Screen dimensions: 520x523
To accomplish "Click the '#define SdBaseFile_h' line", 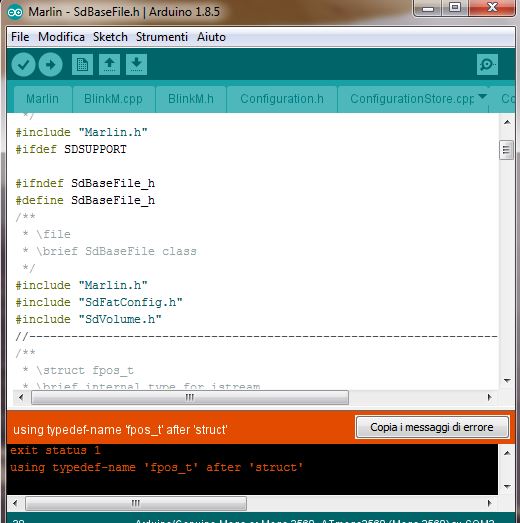I will (85, 200).
